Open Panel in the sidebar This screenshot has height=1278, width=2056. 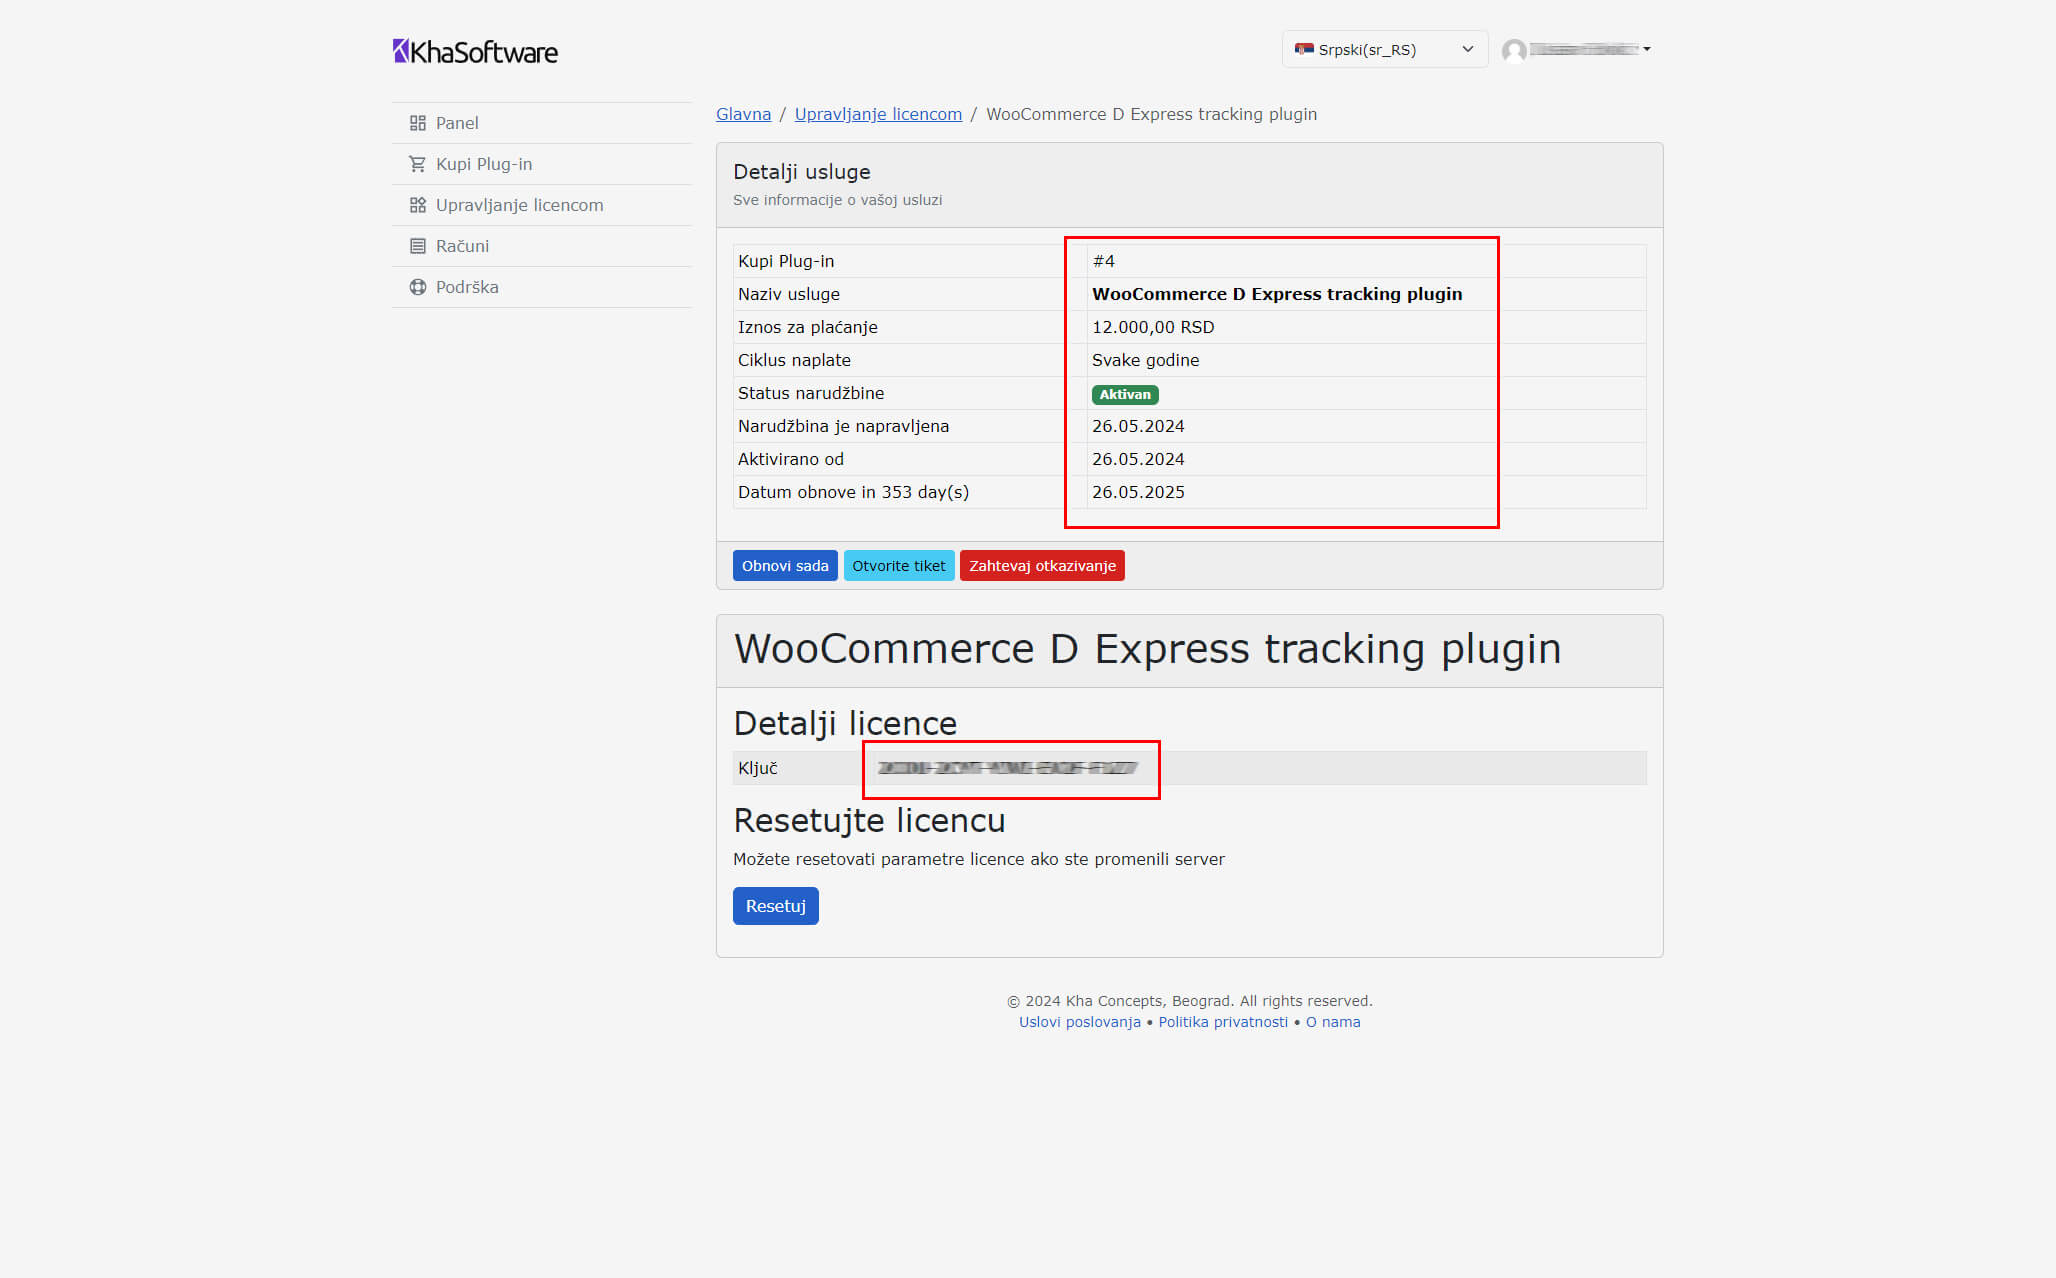[542, 123]
